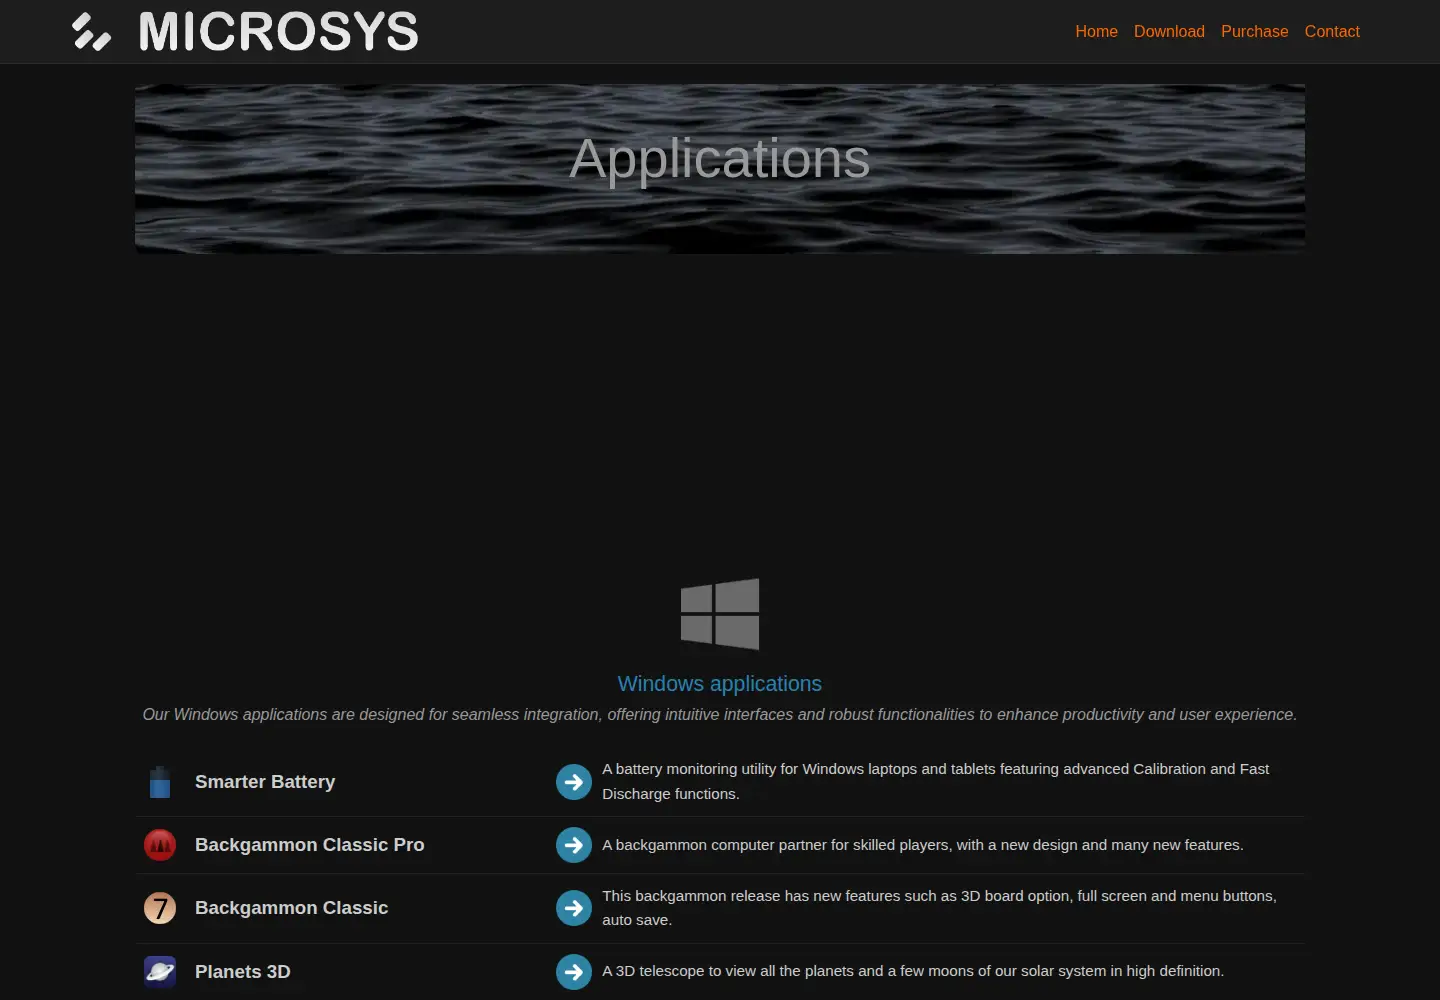Click the arrow icon for Backgammon Classic Pro
The width and height of the screenshot is (1440, 1000).
pos(574,845)
